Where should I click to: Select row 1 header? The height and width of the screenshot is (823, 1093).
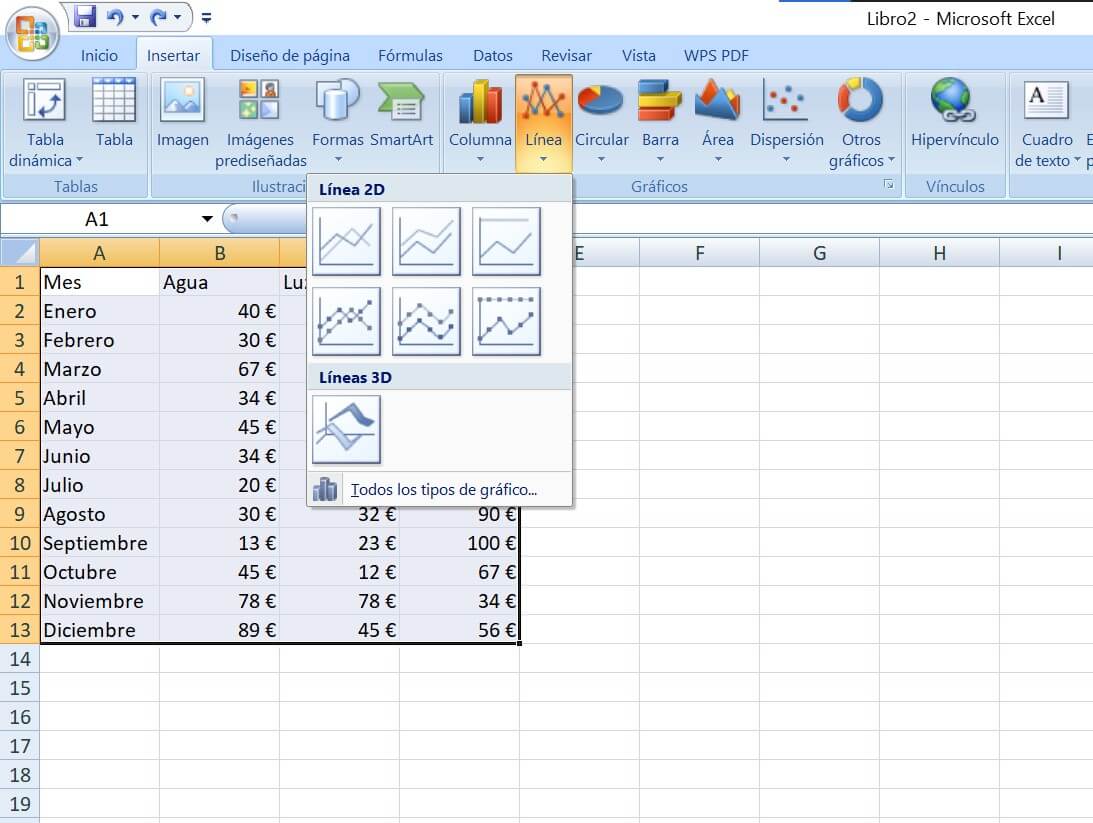tap(20, 282)
